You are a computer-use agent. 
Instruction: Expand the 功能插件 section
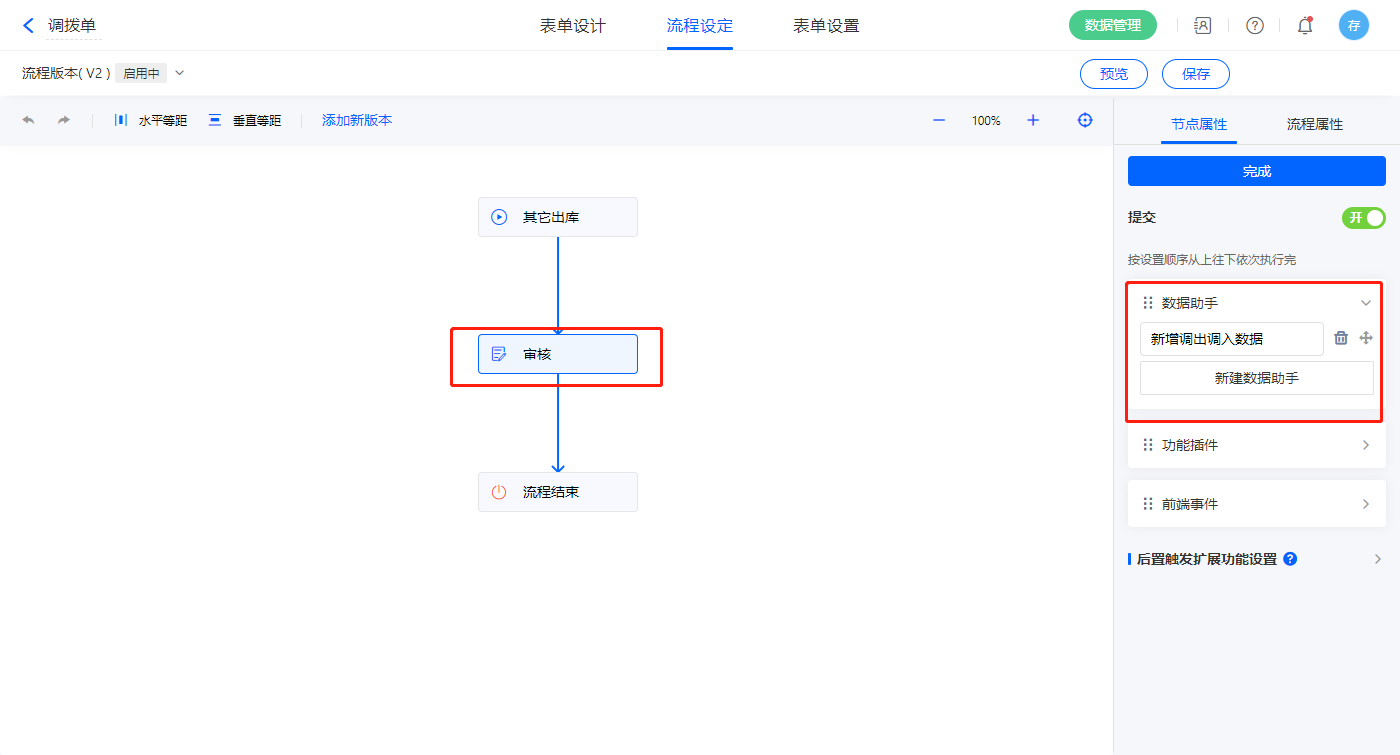tap(1365, 445)
